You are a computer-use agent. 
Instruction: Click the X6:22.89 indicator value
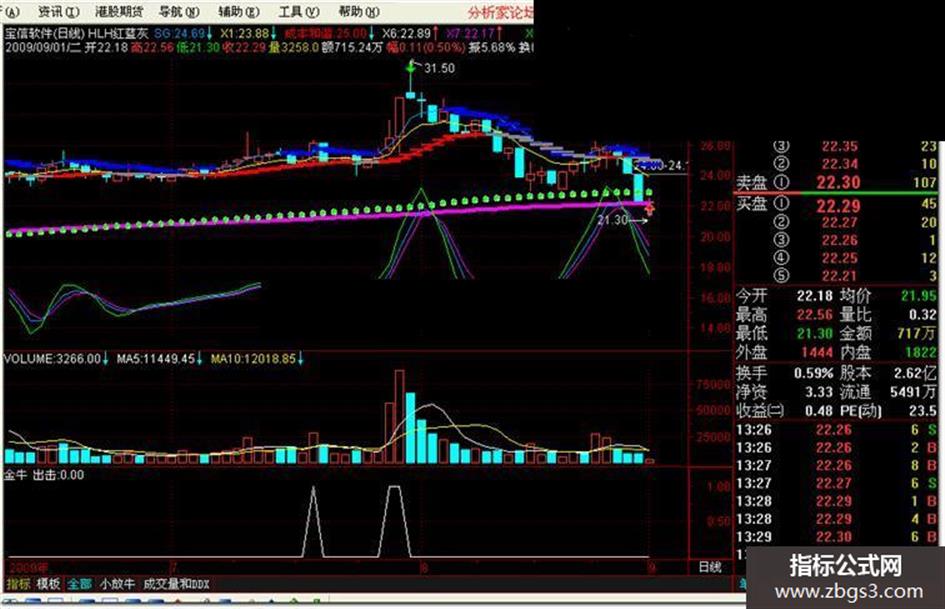coord(406,33)
